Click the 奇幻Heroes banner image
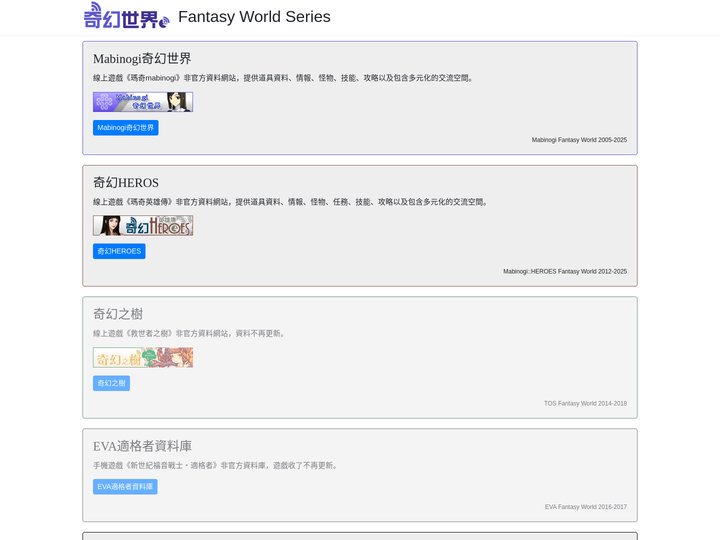The height and width of the screenshot is (540, 720). tap(143, 225)
